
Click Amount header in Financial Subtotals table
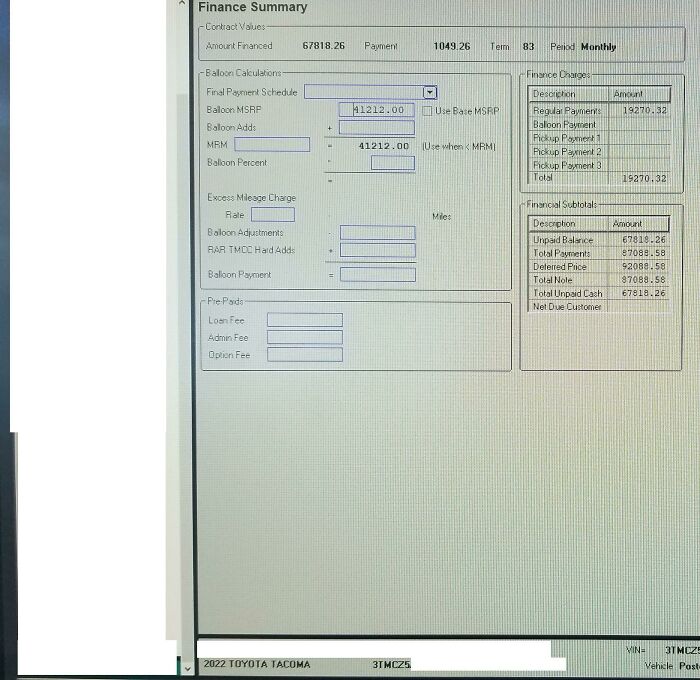(x=641, y=224)
